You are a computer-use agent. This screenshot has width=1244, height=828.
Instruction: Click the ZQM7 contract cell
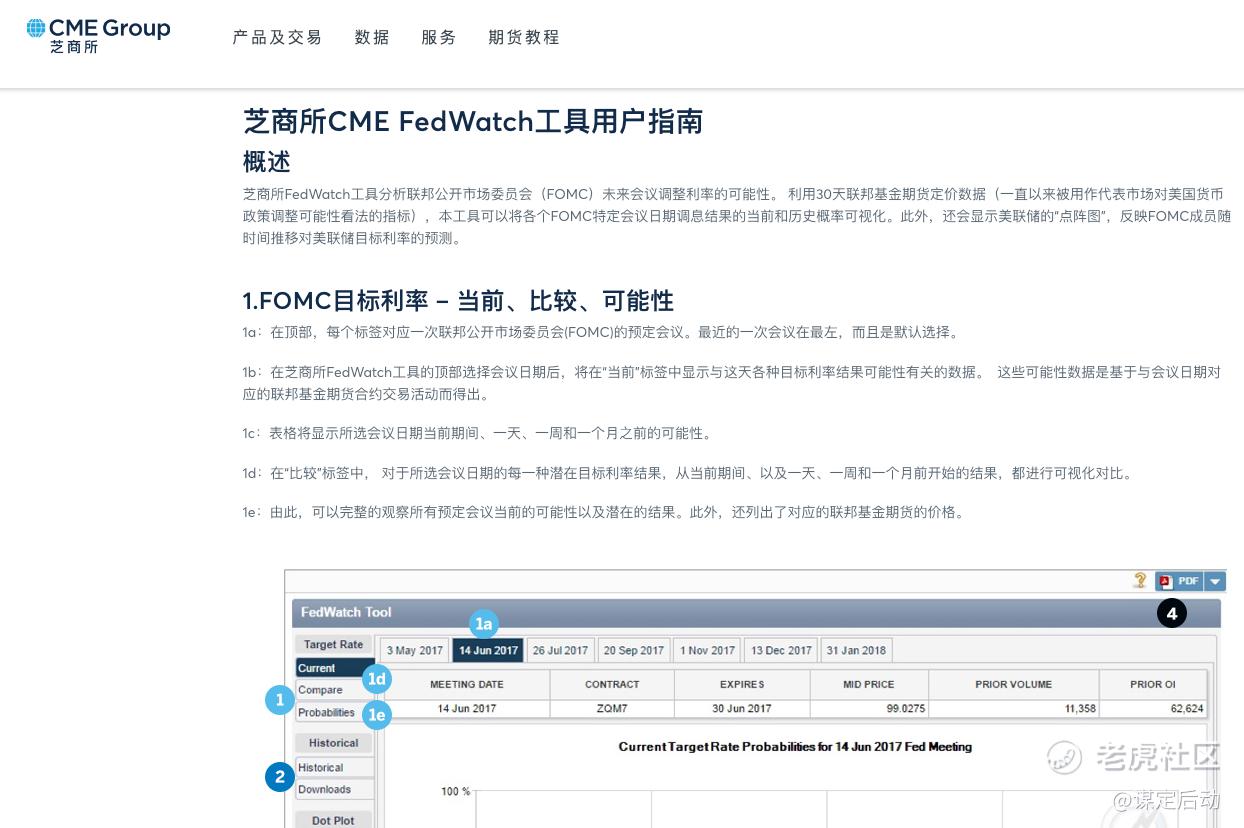pyautogui.click(x=612, y=708)
